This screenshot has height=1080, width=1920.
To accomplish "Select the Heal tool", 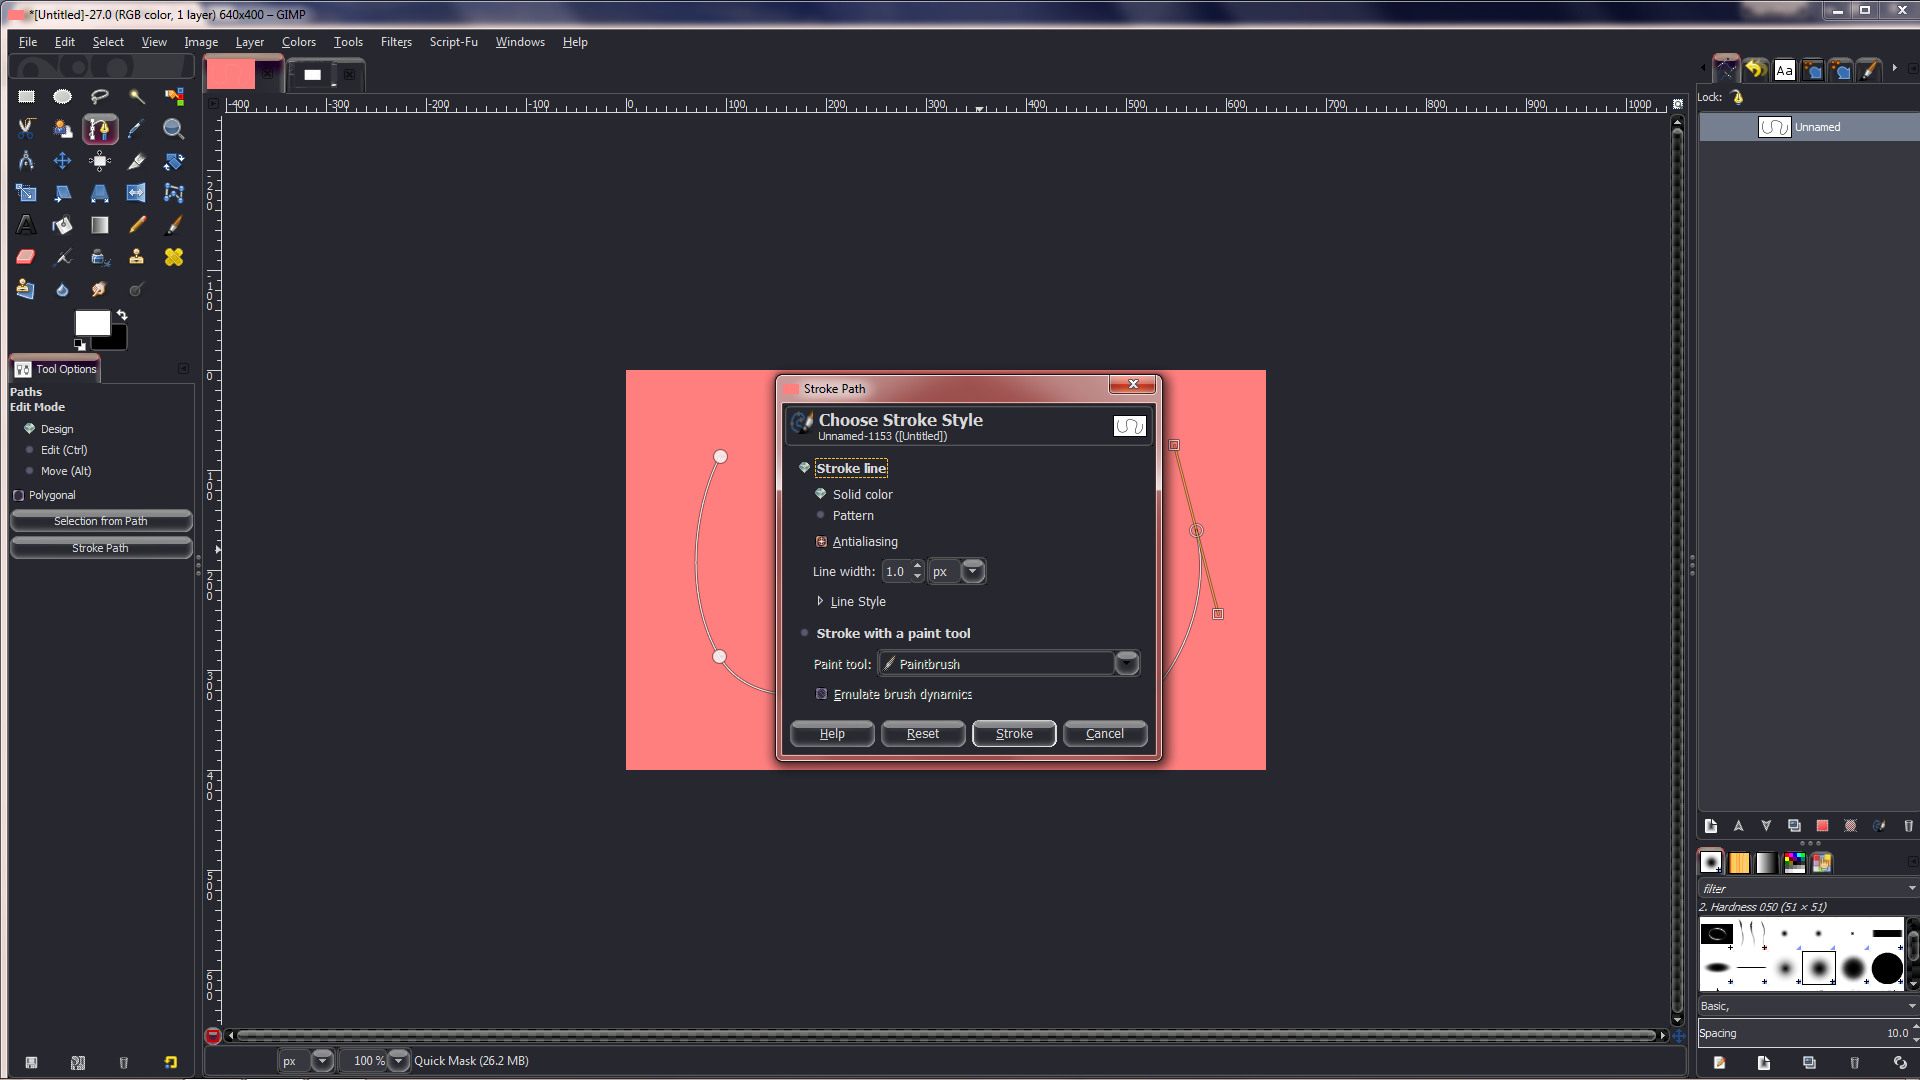I will pyautogui.click(x=174, y=257).
